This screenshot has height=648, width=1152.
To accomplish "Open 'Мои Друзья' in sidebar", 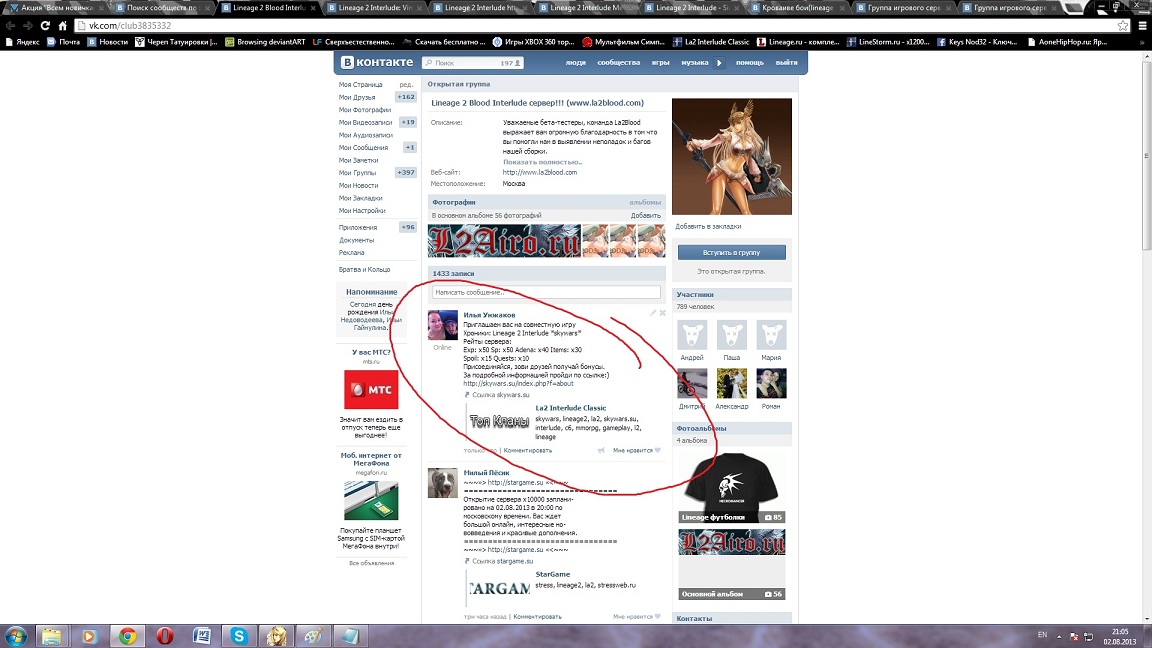I will pyautogui.click(x=357, y=97).
